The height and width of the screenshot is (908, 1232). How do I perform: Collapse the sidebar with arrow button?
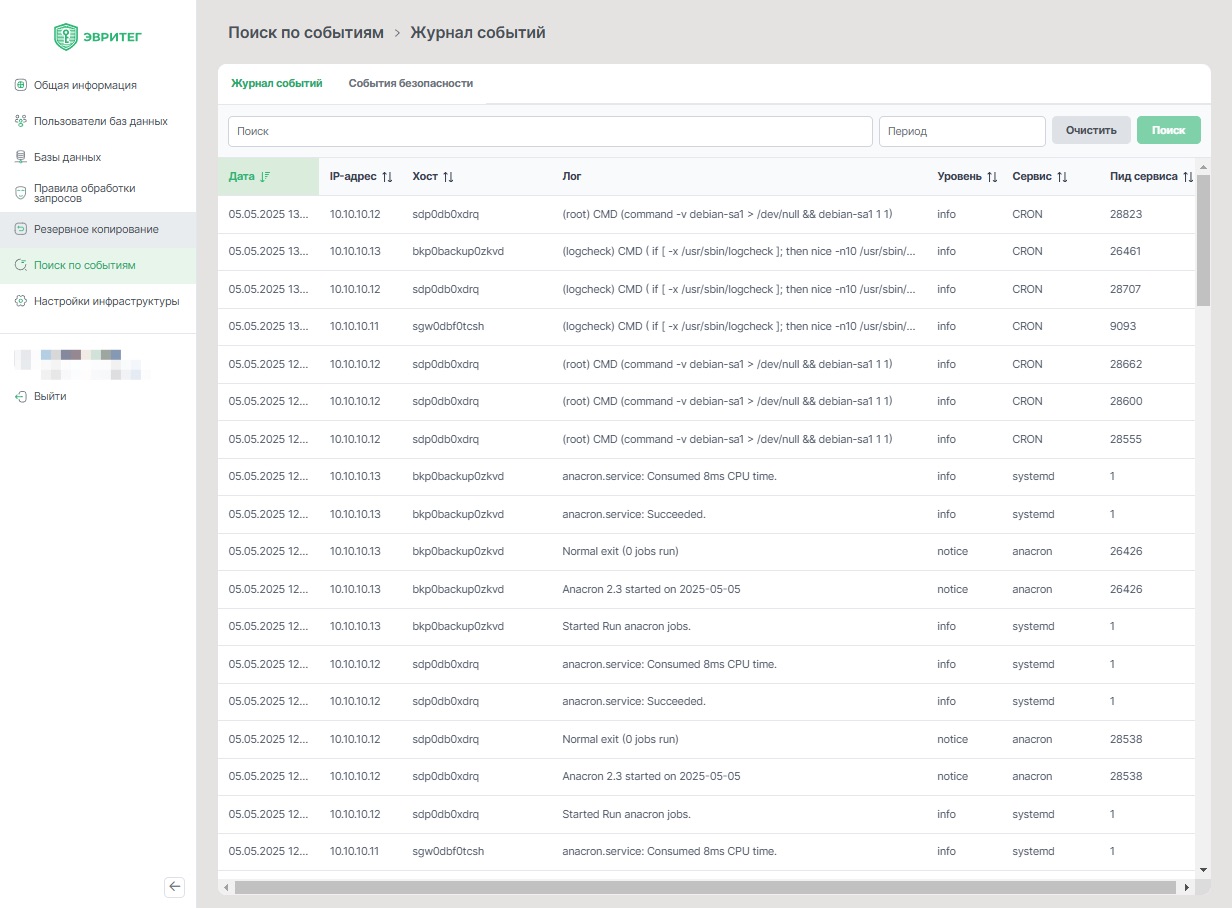175,886
